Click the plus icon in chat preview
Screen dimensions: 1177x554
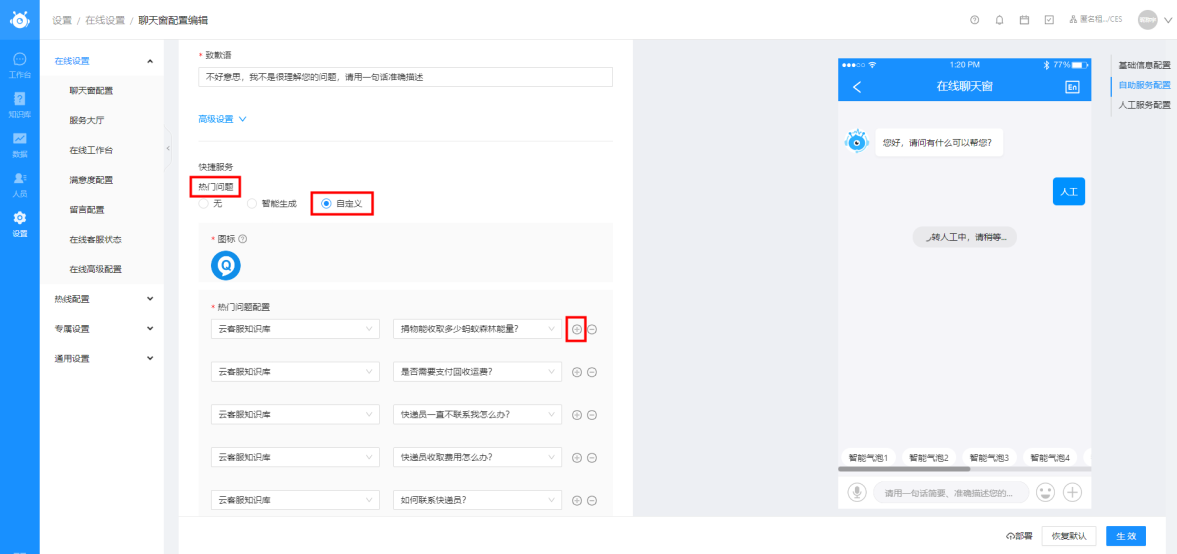(x=1073, y=492)
